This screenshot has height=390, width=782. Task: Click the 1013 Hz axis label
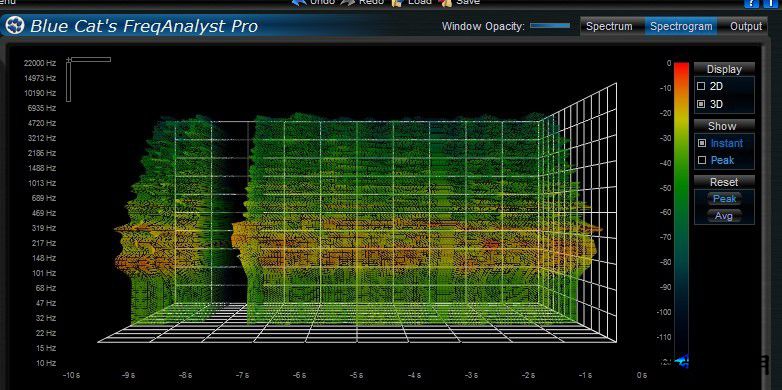click(41, 183)
